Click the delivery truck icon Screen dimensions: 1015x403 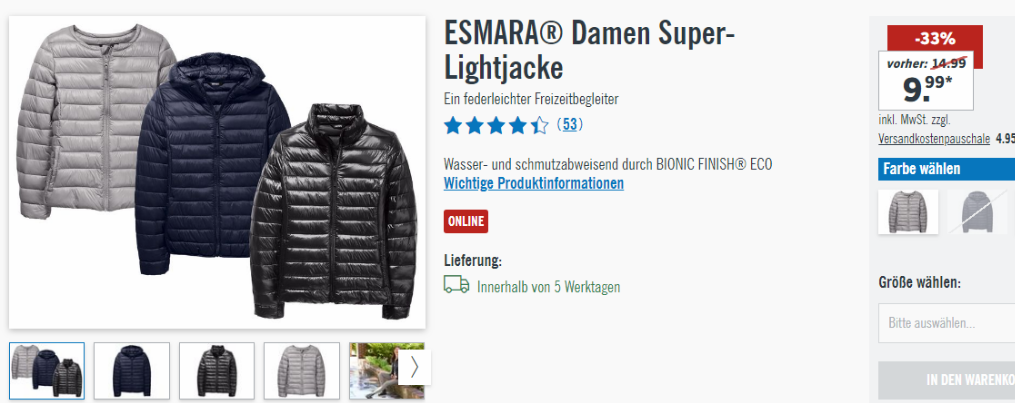tap(456, 285)
